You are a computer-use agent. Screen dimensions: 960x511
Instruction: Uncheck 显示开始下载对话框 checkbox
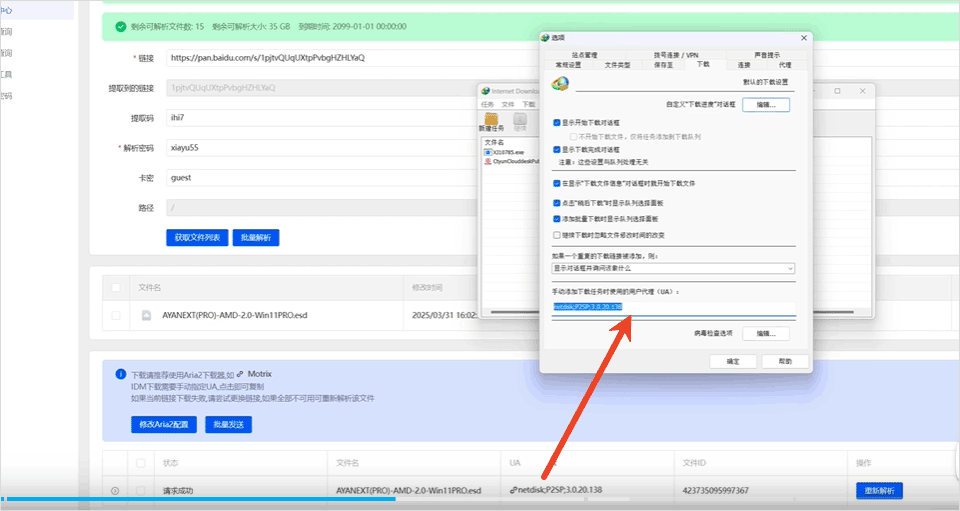coord(557,123)
